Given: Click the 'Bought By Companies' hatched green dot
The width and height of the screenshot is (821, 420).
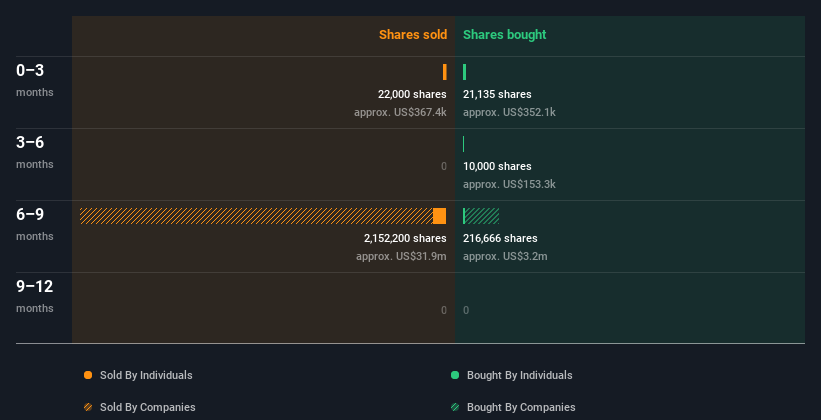Looking at the screenshot, I should point(455,407).
